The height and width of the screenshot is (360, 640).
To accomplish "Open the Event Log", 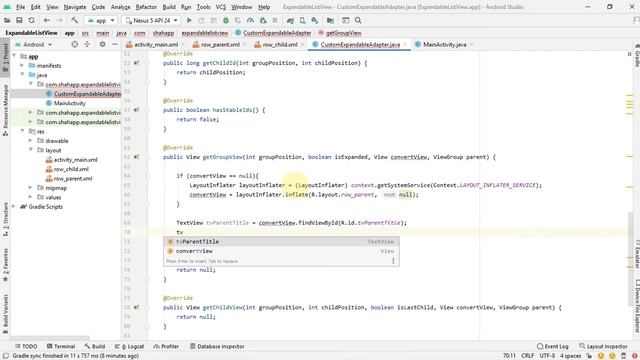I will [553, 346].
